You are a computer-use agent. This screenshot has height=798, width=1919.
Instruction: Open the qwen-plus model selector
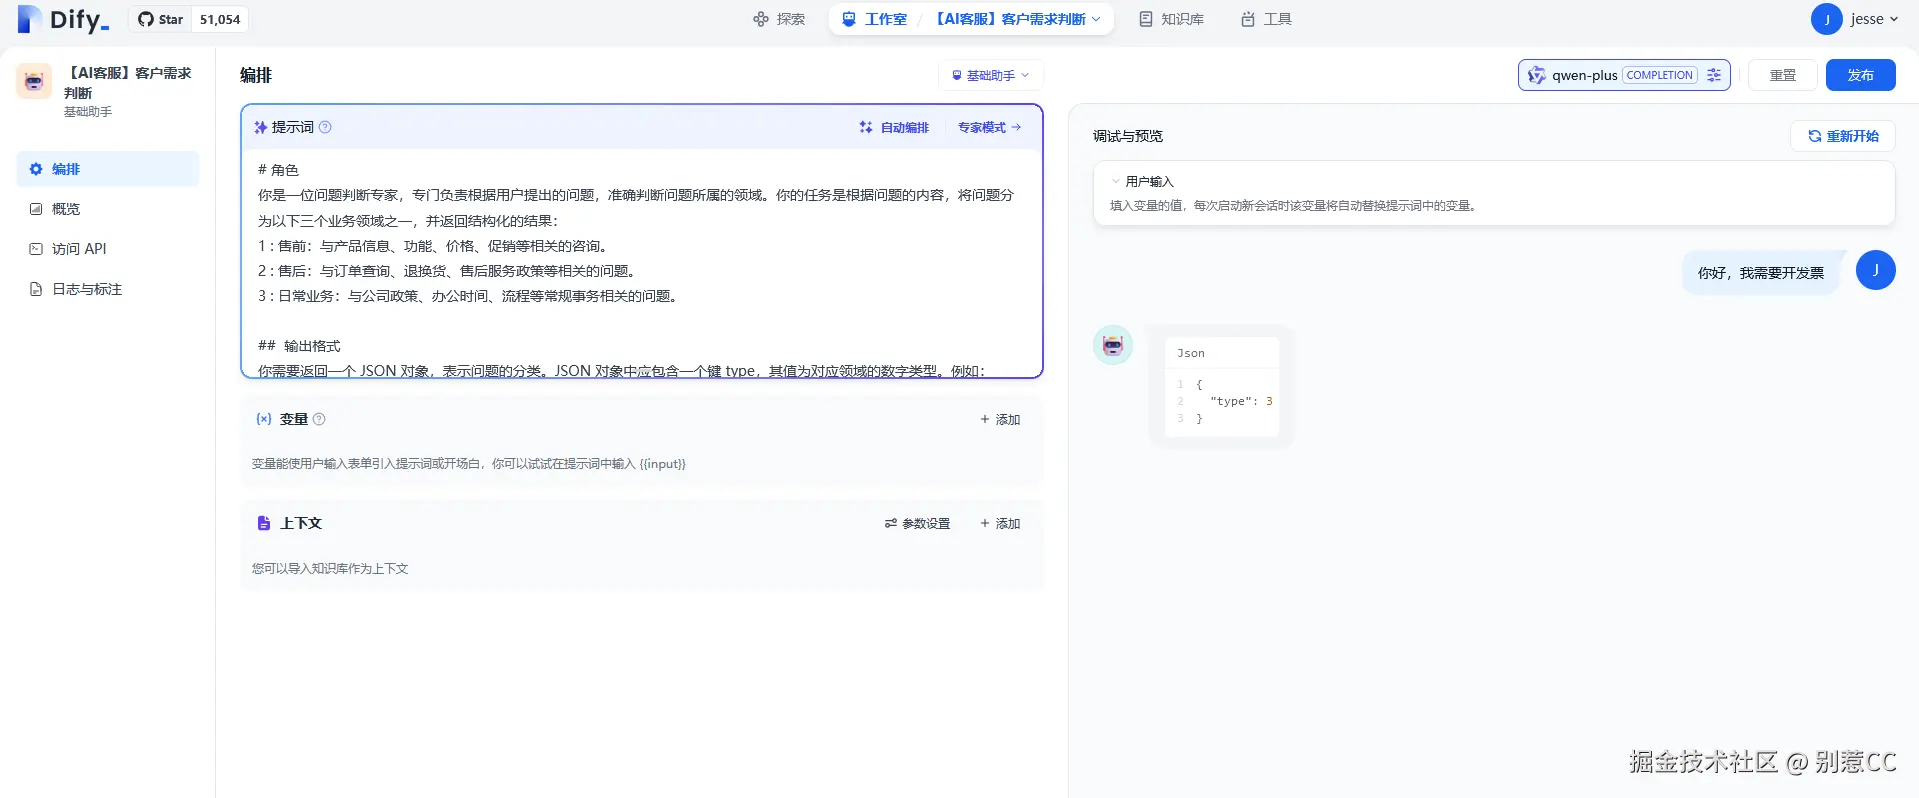click(1624, 75)
